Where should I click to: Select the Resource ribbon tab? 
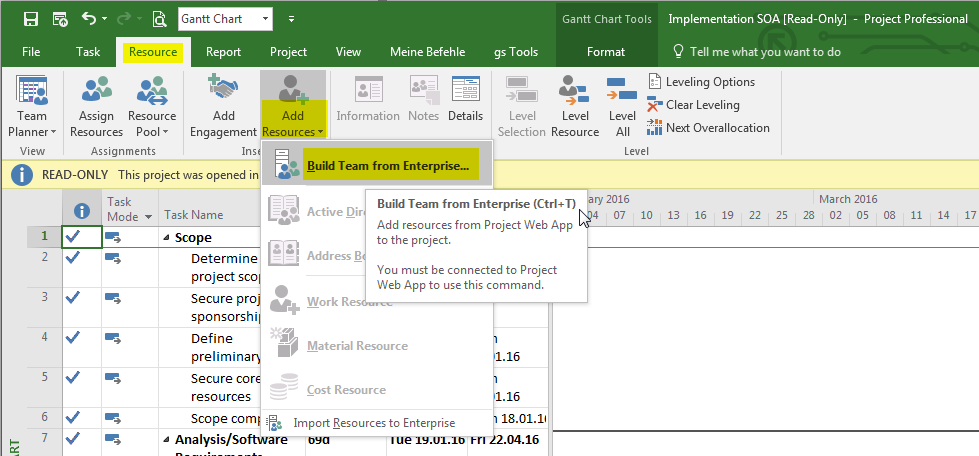tap(153, 52)
